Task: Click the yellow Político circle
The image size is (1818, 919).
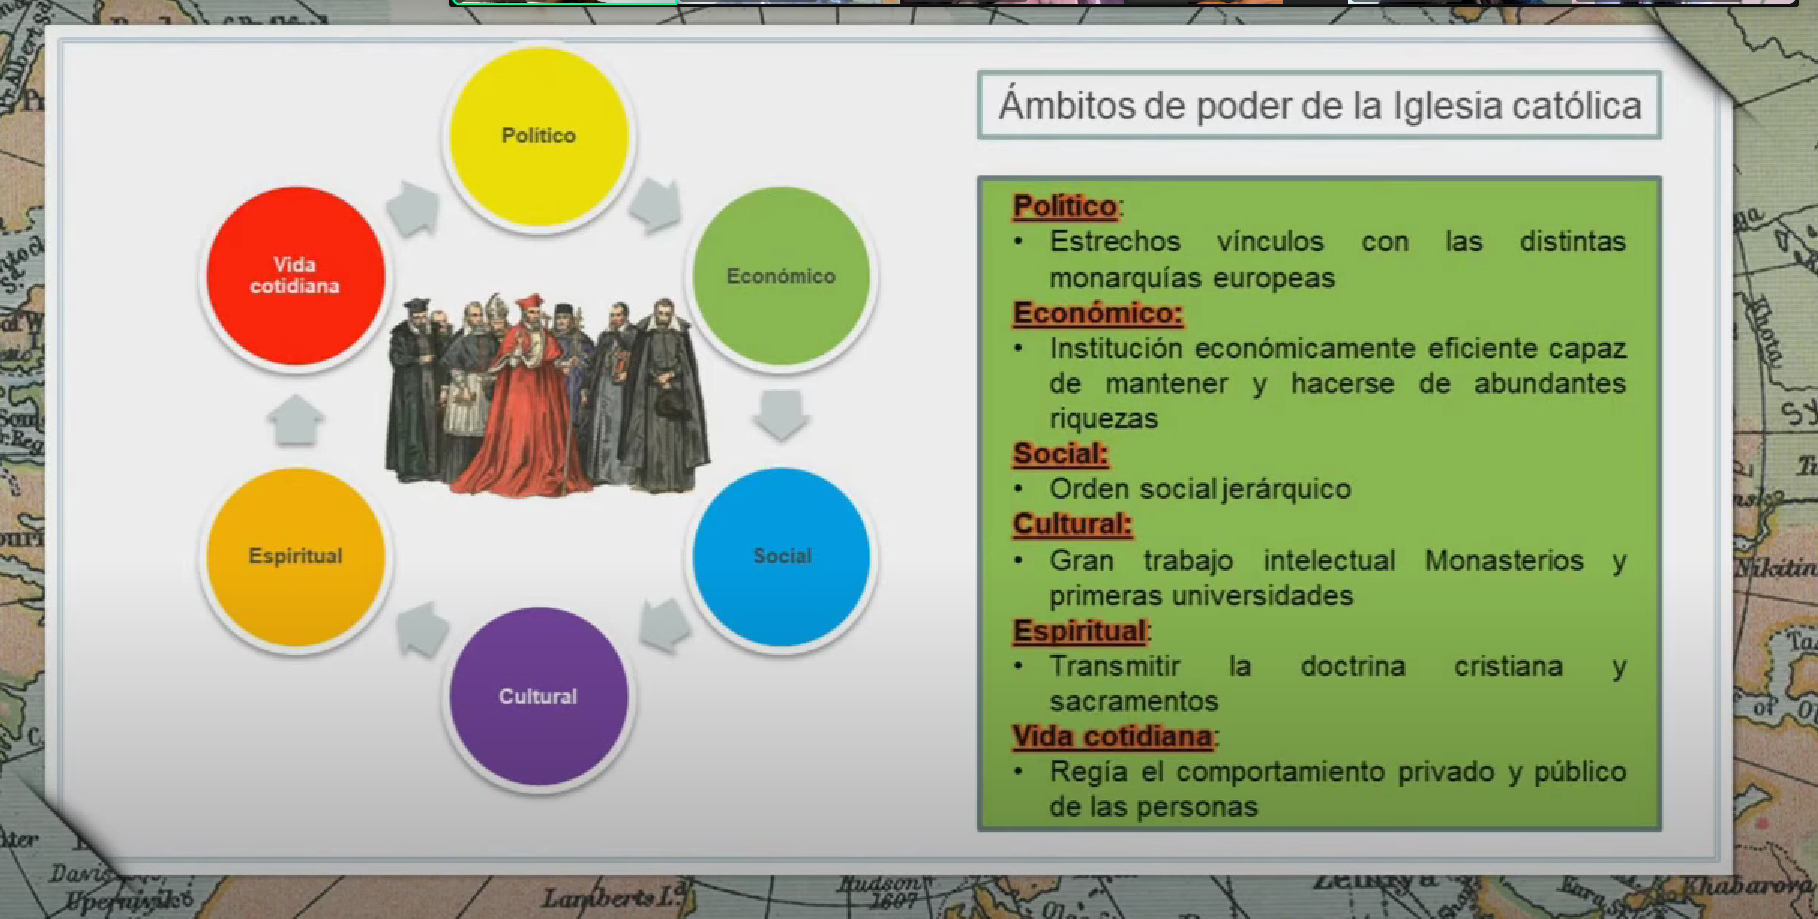Action: (x=538, y=137)
